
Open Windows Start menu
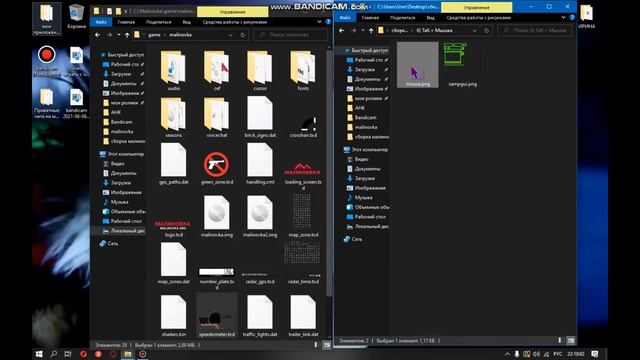(39, 354)
